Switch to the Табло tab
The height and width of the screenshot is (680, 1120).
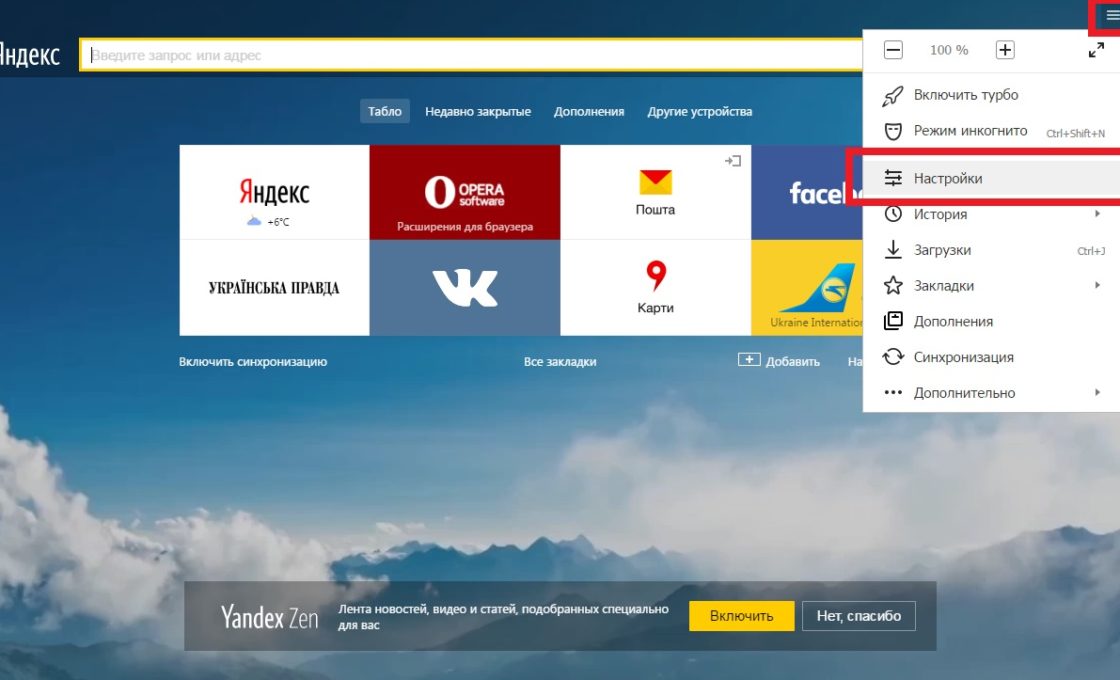[385, 111]
